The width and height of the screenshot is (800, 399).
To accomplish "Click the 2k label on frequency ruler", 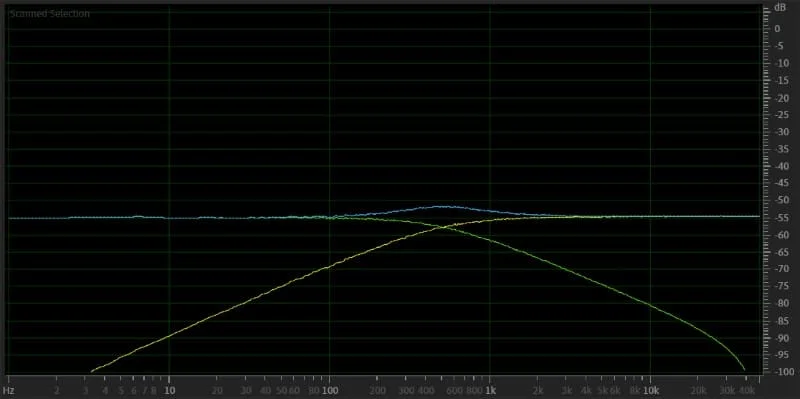I will click(538, 391).
